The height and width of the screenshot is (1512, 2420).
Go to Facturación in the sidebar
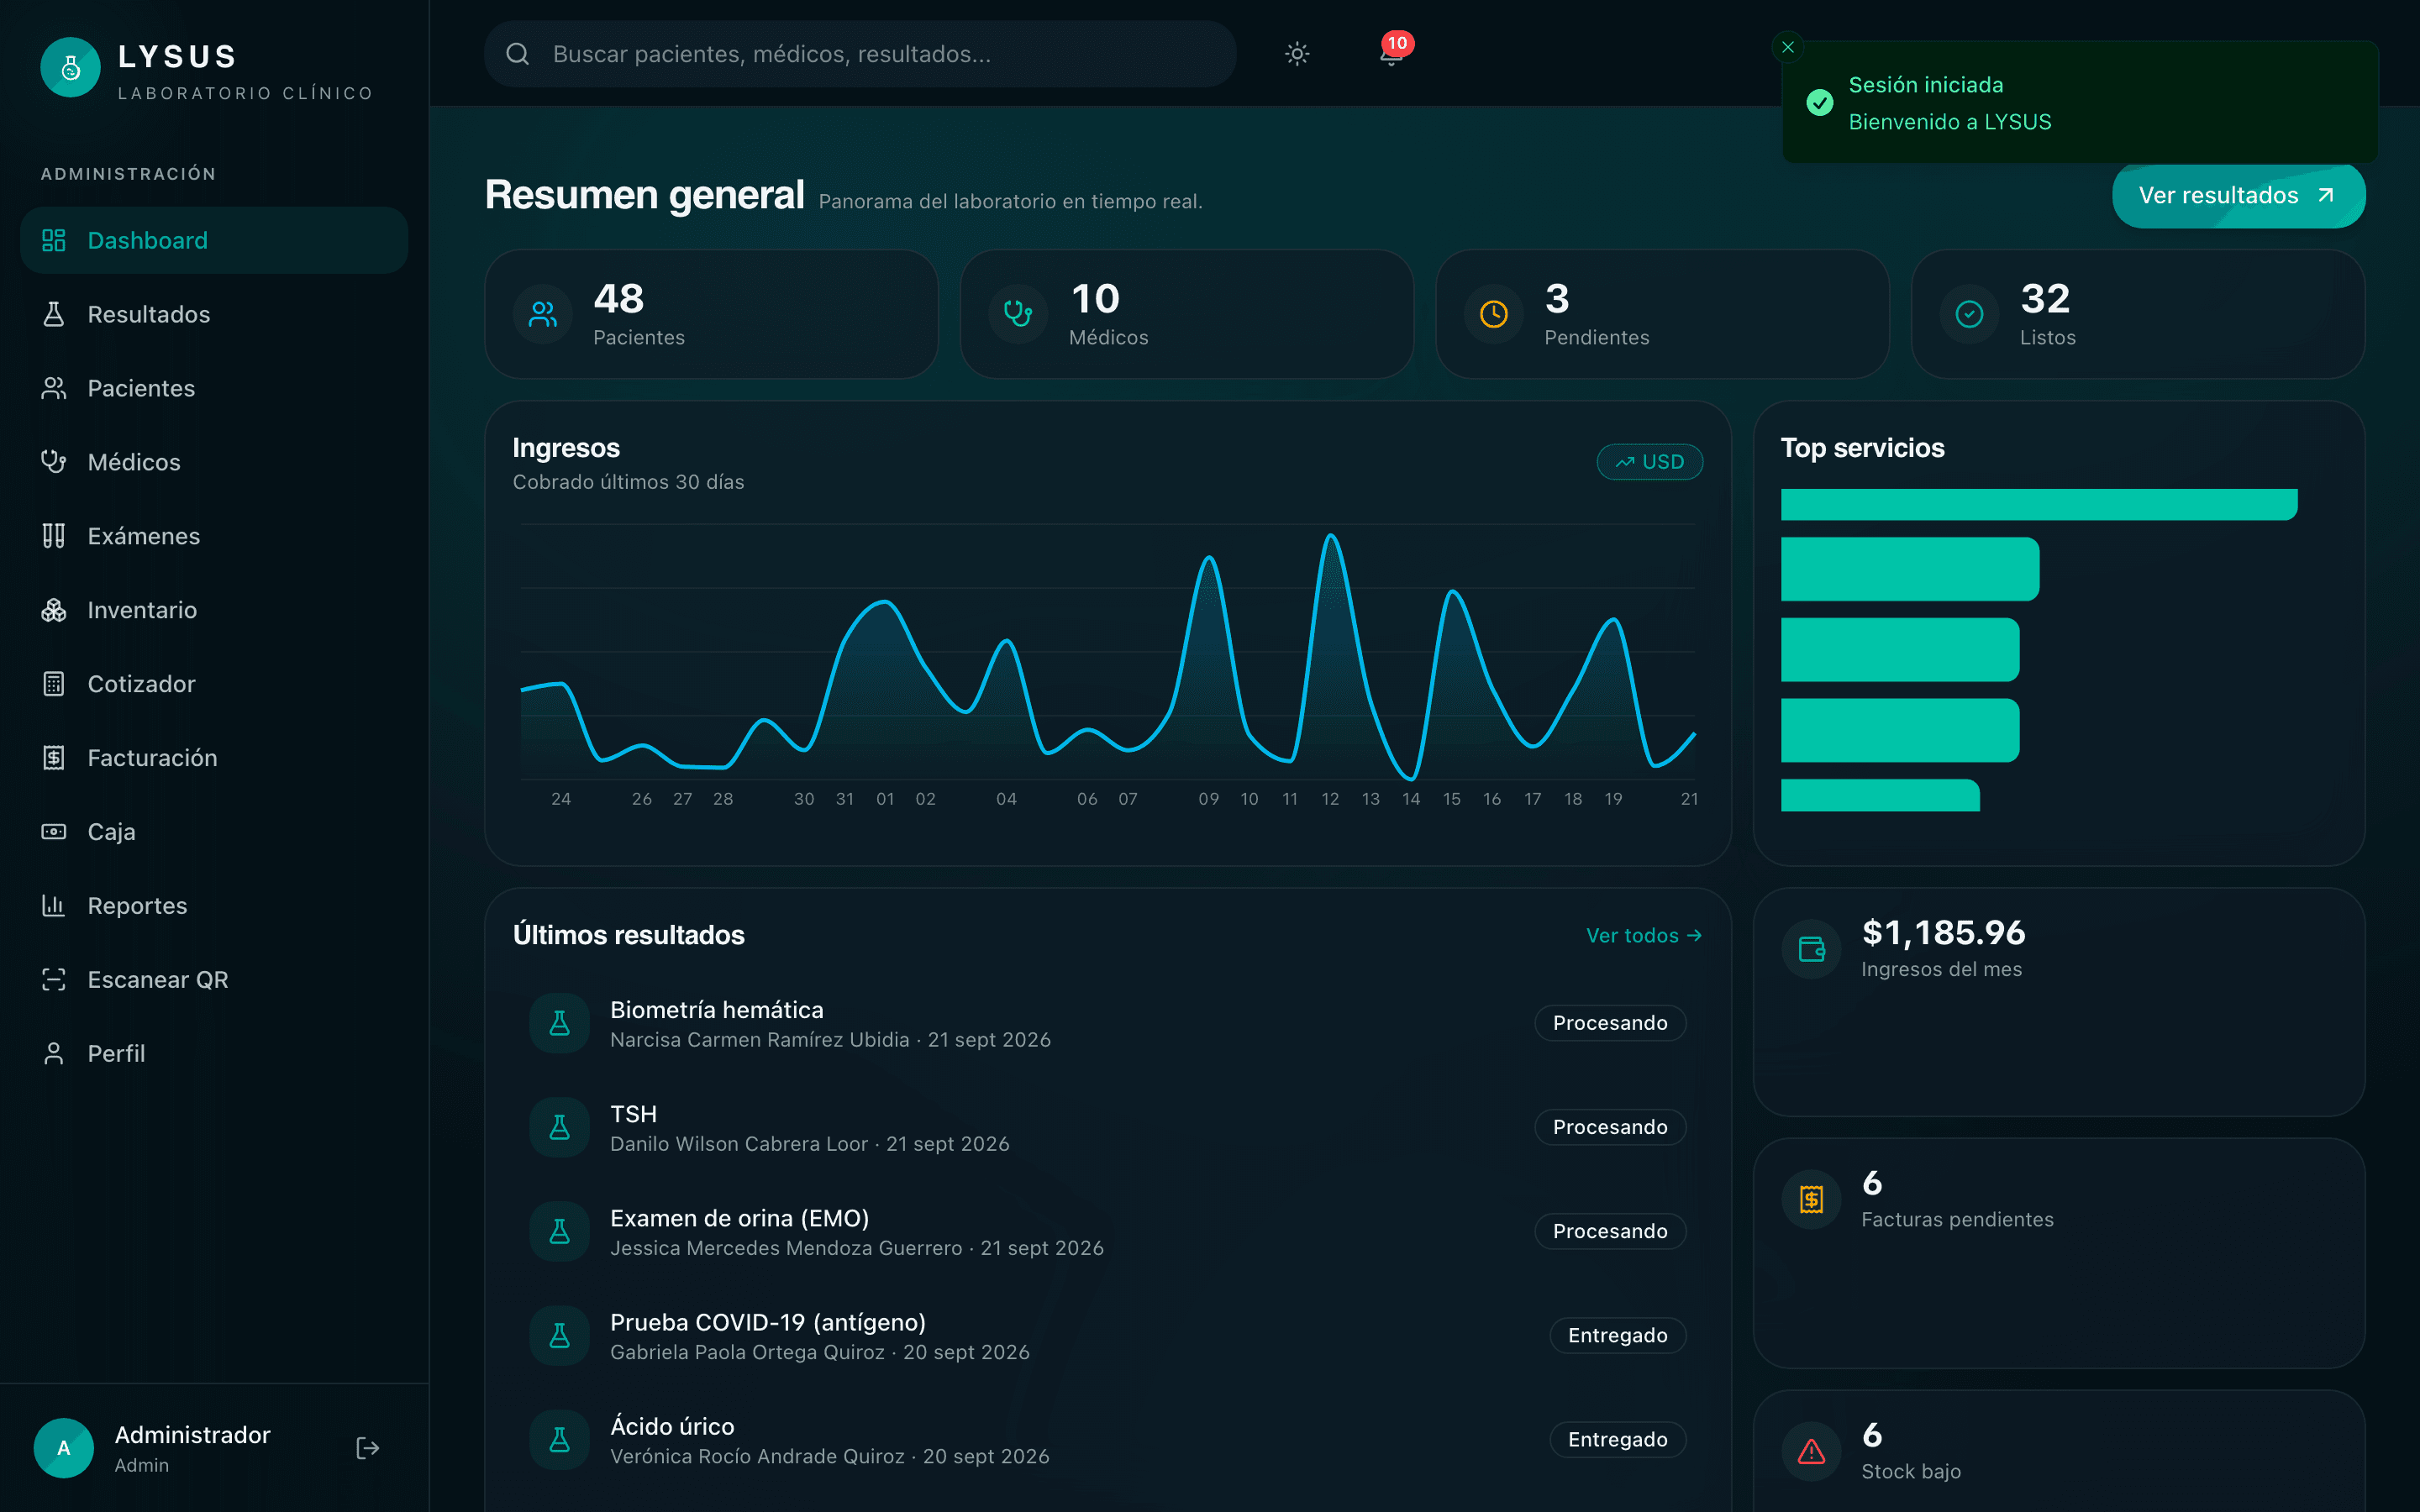(x=214, y=758)
